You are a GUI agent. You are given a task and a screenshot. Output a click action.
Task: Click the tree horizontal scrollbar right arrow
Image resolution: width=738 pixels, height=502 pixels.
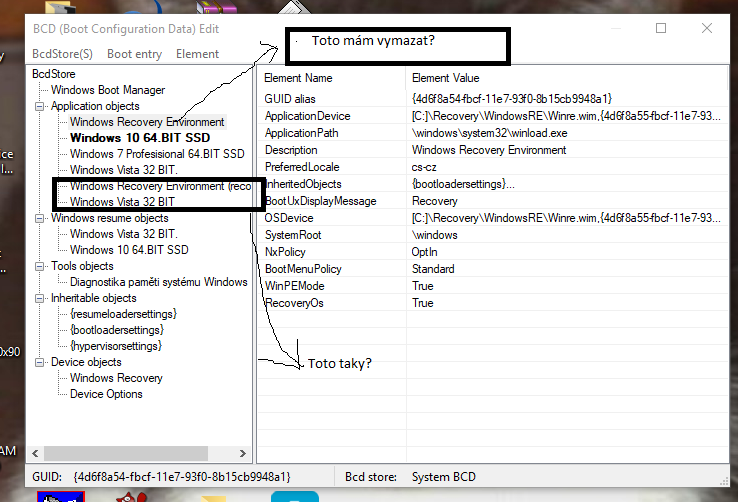coord(242,454)
